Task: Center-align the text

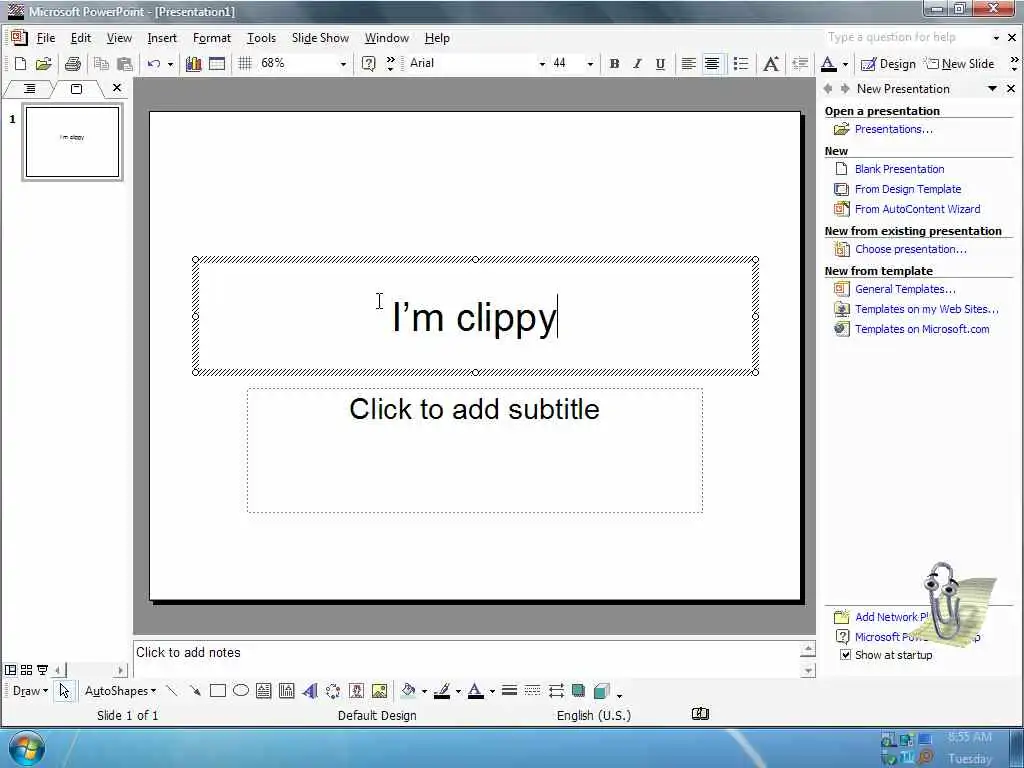Action: (x=712, y=63)
